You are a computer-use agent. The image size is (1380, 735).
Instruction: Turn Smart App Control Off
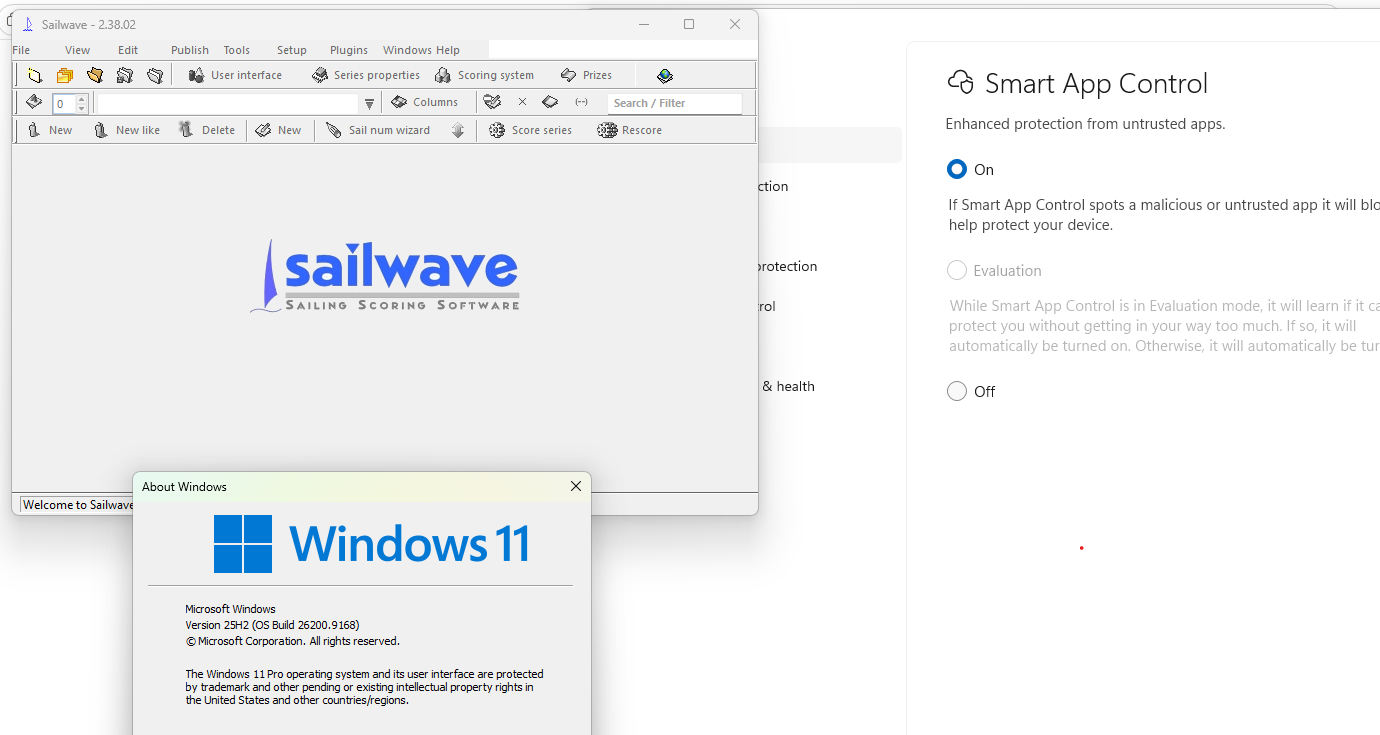(x=957, y=391)
